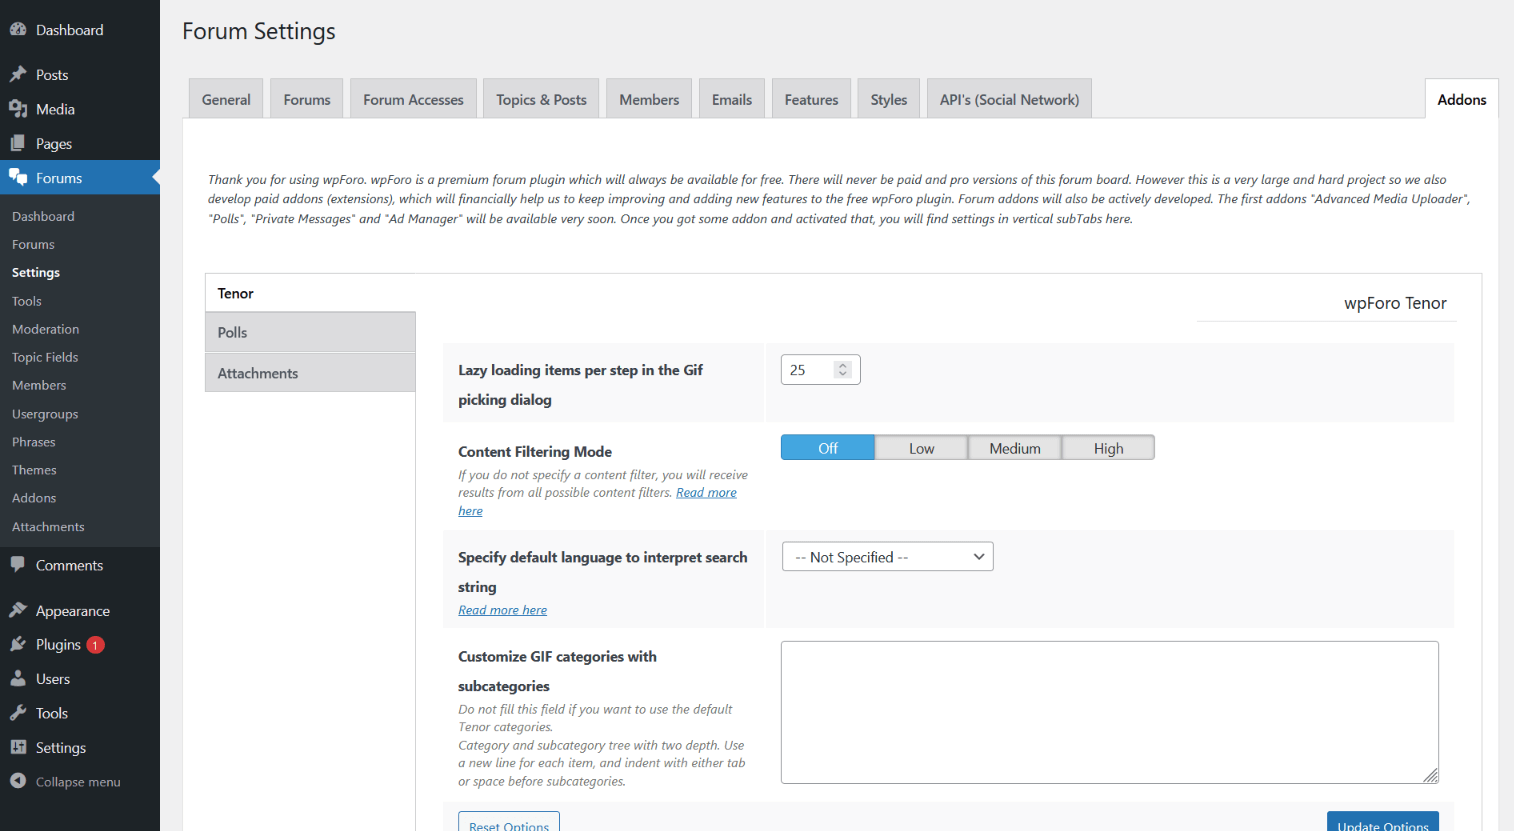Set Content Filtering Mode to High
Viewport: 1514px width, 831px height.
click(1108, 448)
